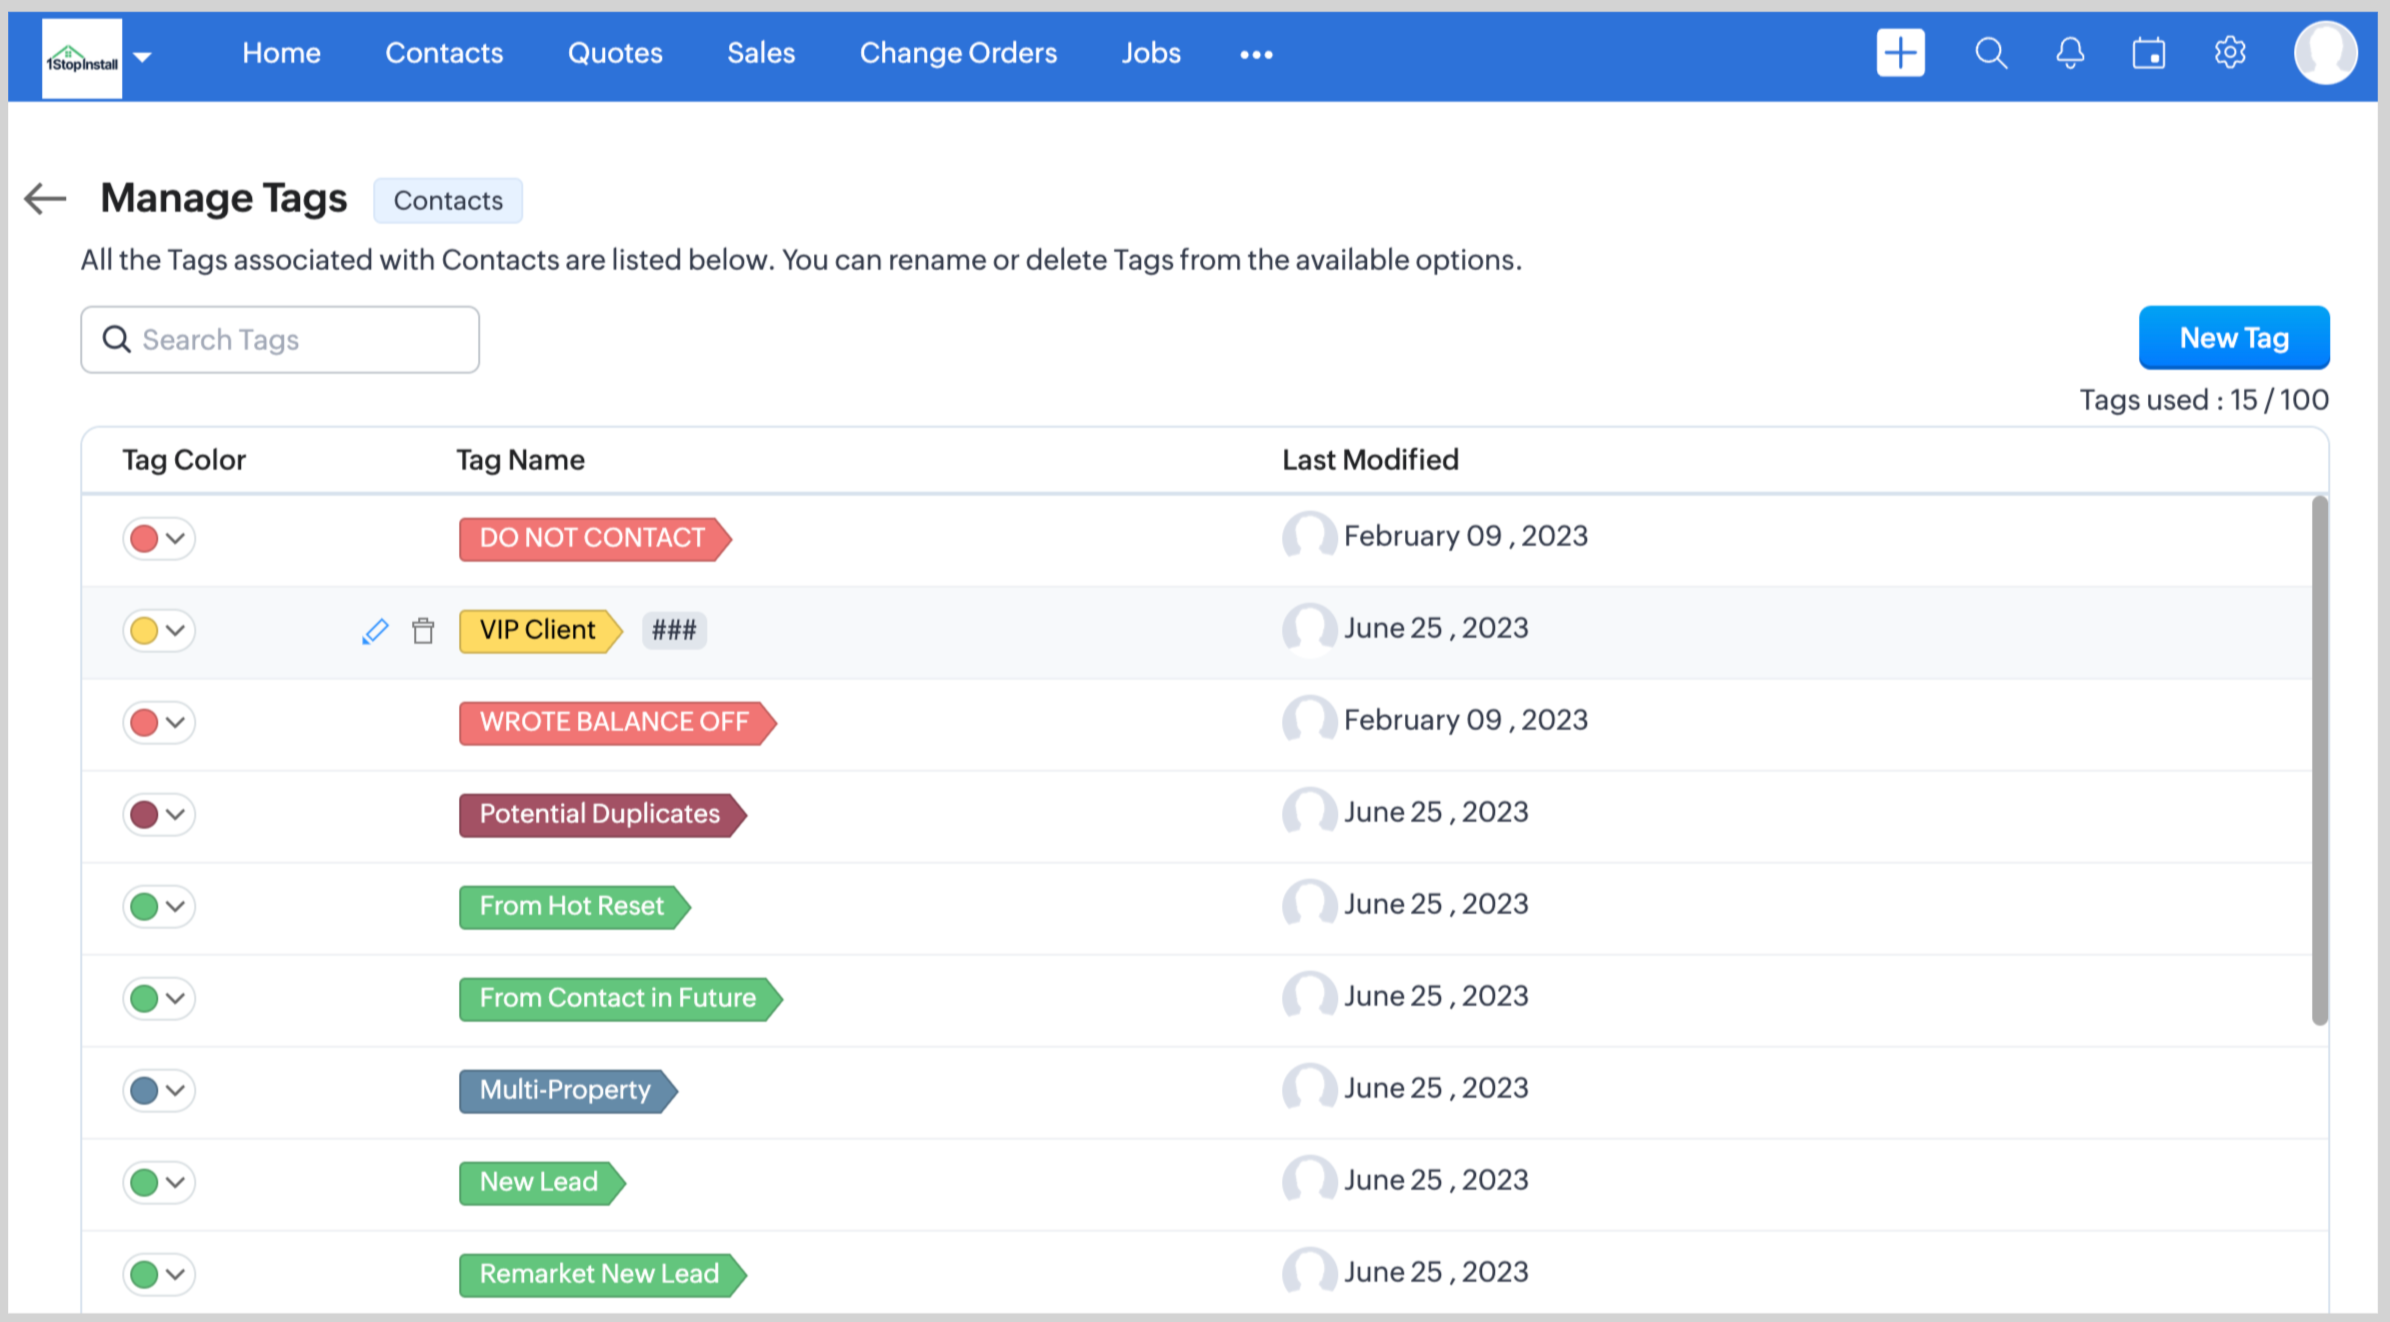Open the calendar icon in header
Viewport: 2390px width, 1322px height.
[2149, 53]
